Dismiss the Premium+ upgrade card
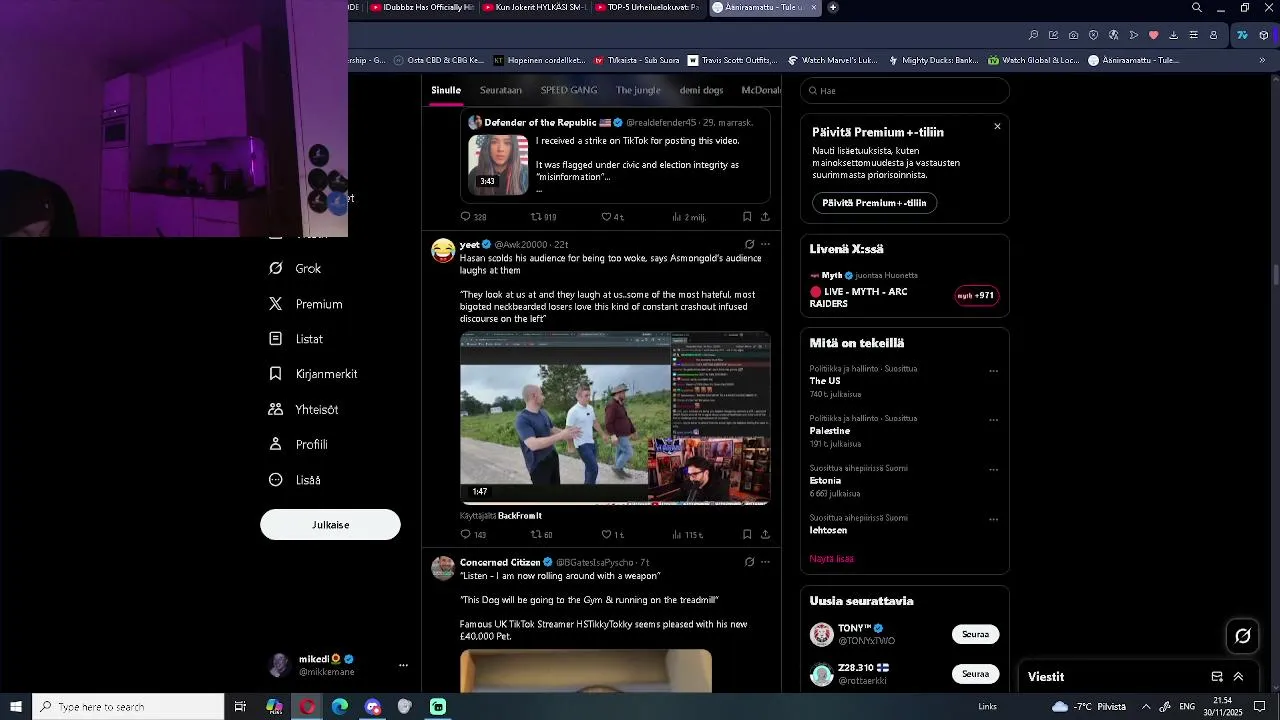This screenshot has height=720, width=1280. tap(997, 127)
